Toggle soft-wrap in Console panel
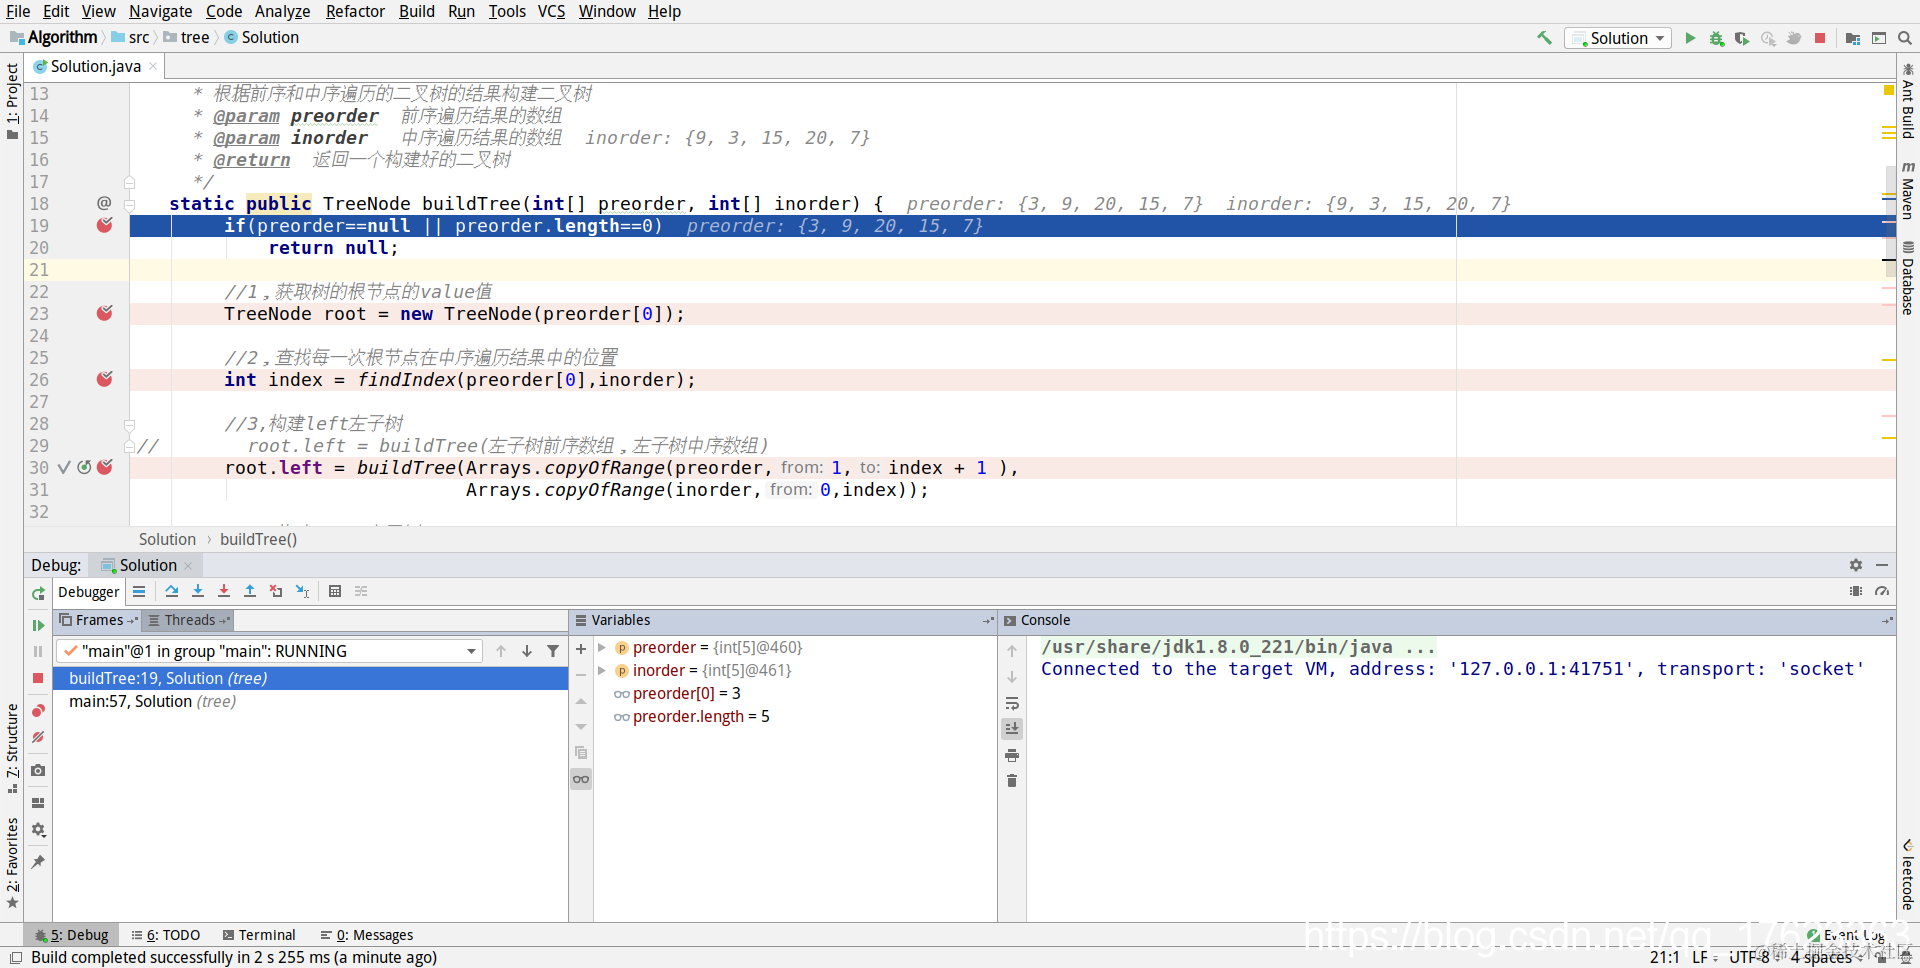 click(x=1012, y=703)
